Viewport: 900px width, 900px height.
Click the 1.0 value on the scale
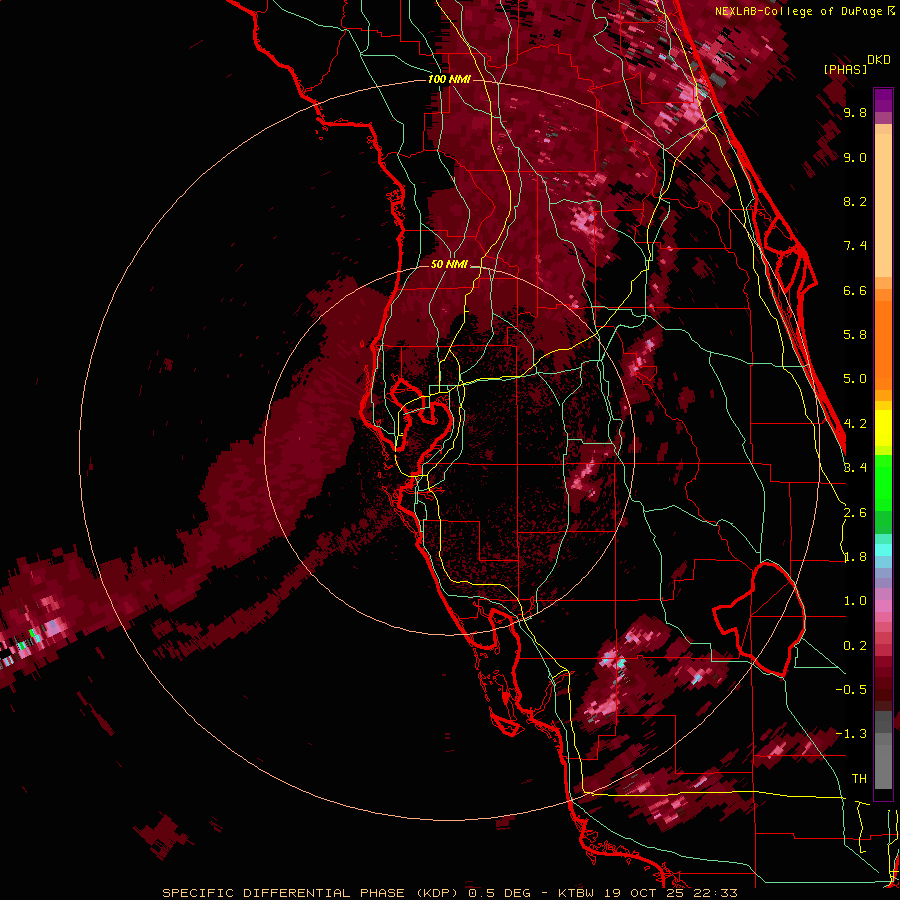(x=855, y=601)
